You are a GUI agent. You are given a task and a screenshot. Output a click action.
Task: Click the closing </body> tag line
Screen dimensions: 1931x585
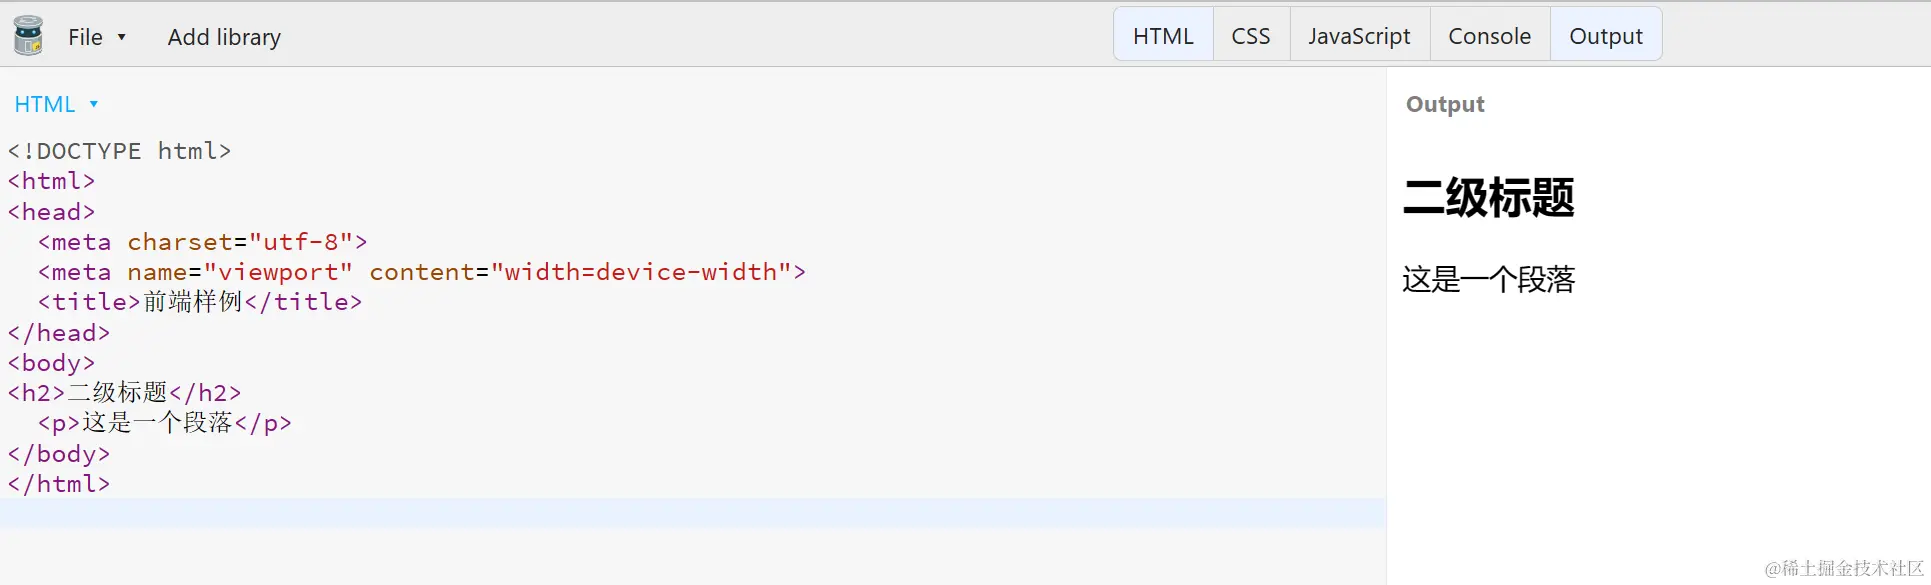point(59,454)
